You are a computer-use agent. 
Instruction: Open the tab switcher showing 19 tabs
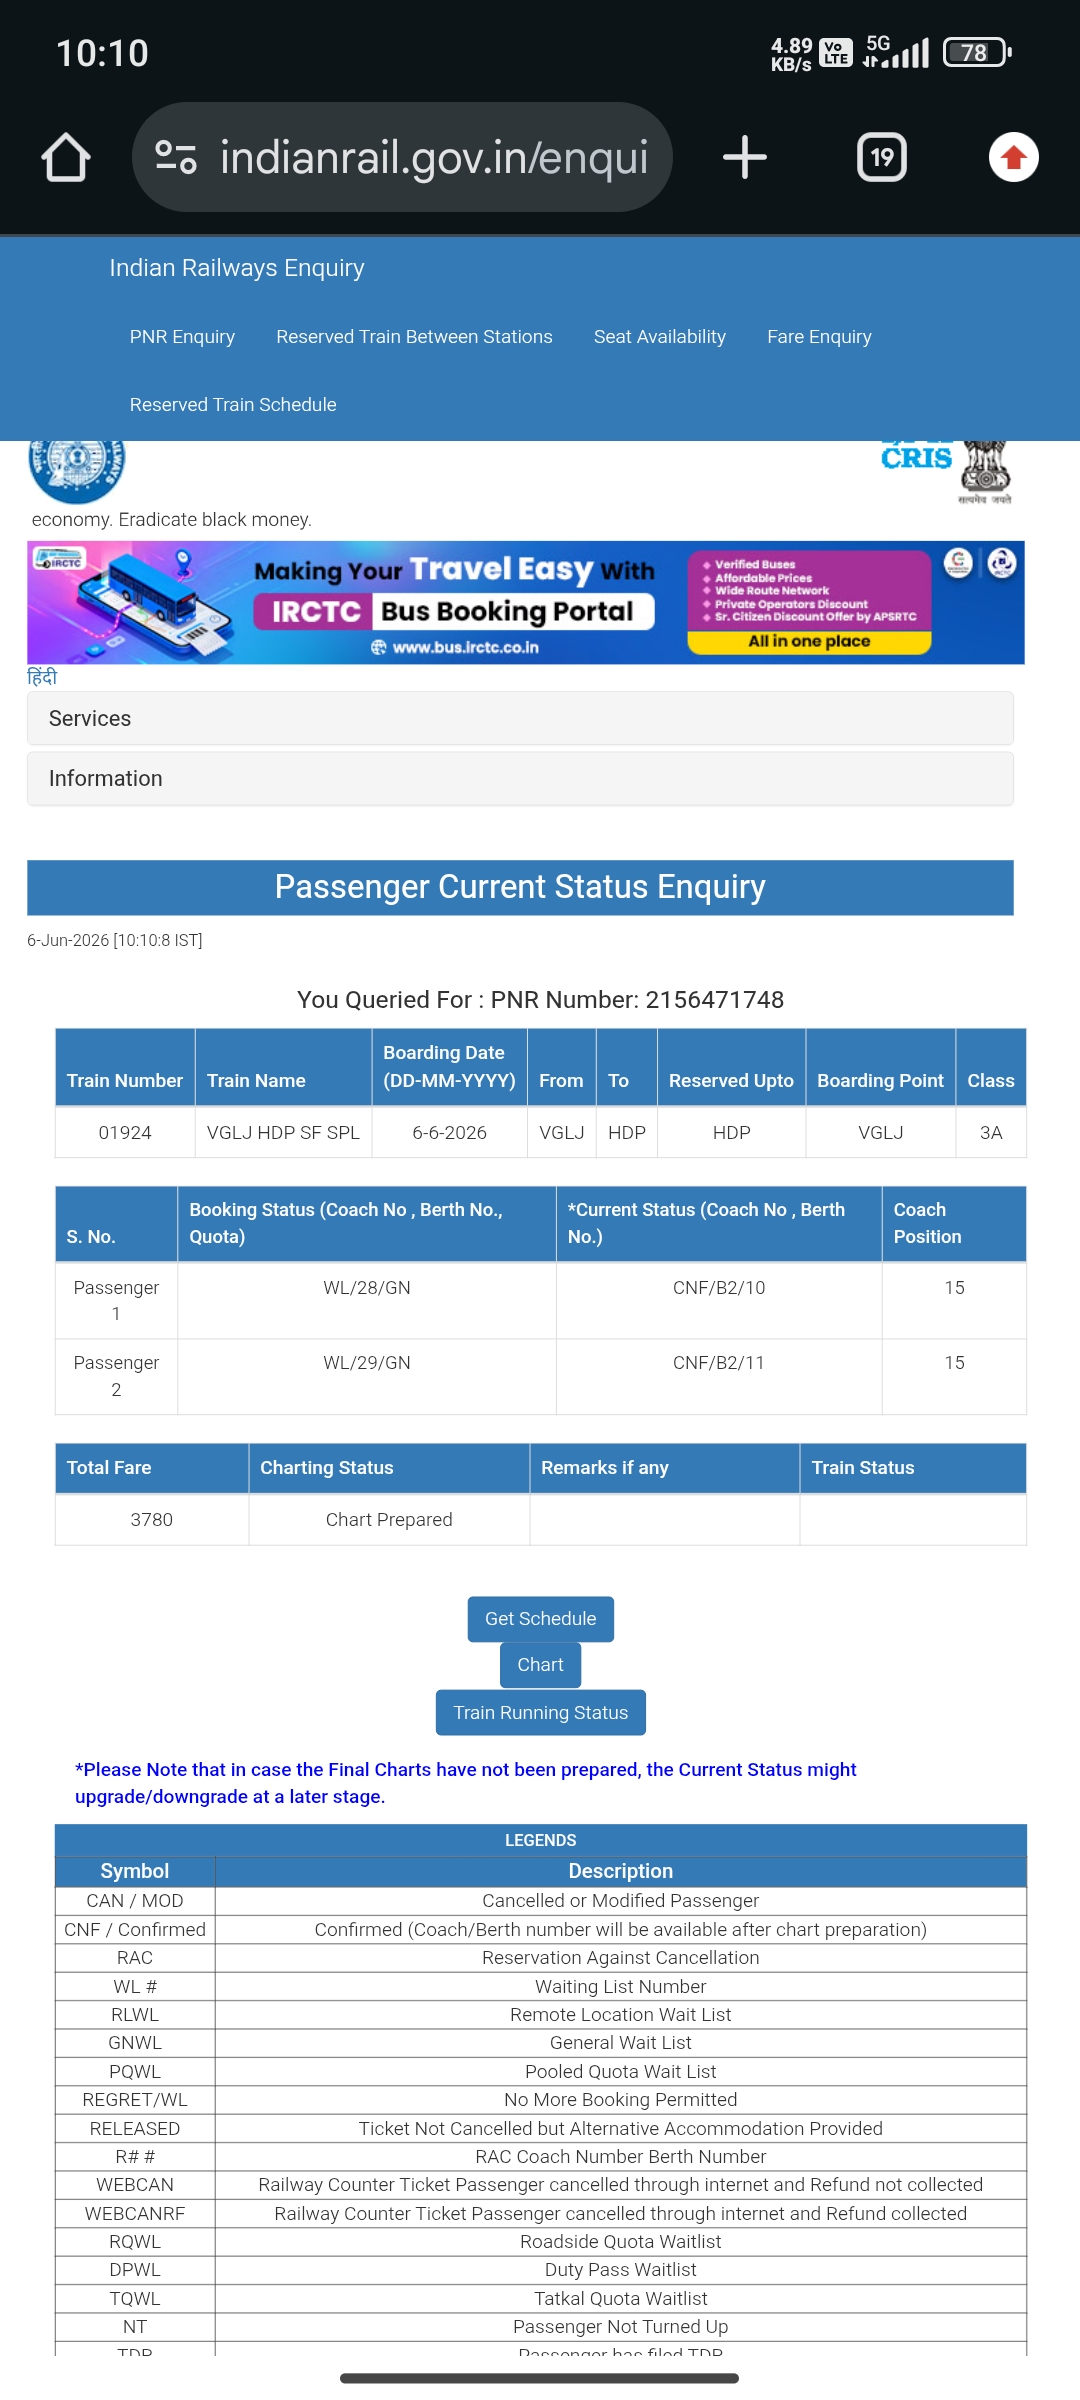882,157
